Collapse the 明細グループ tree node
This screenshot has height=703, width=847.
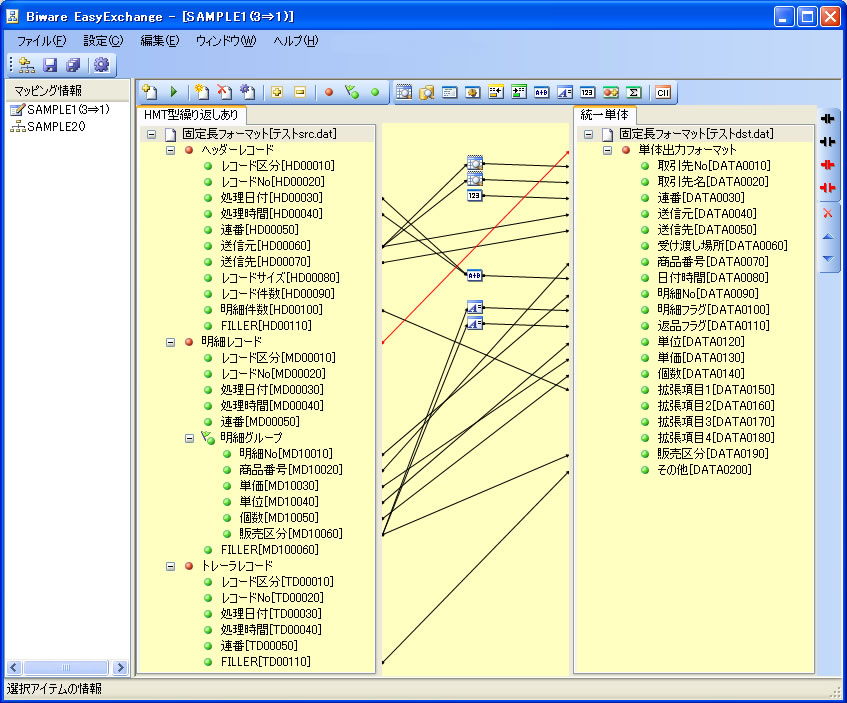click(x=191, y=438)
